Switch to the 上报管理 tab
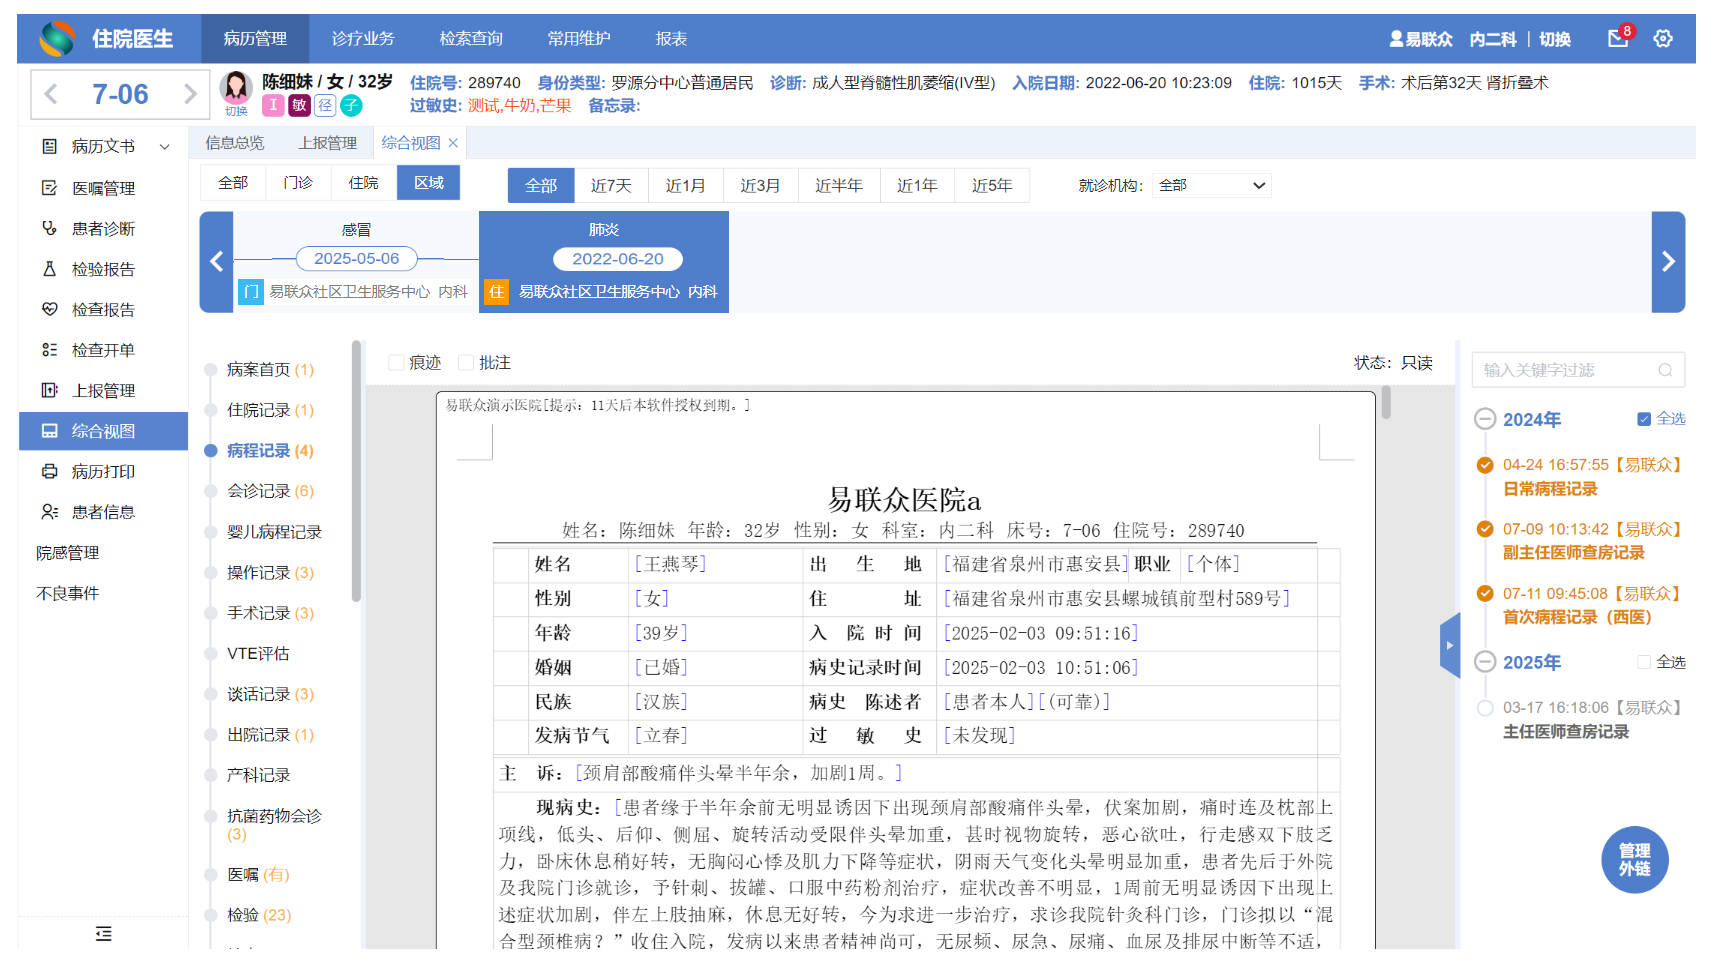Image resolution: width=1714 pixels, height=962 pixels. click(327, 143)
